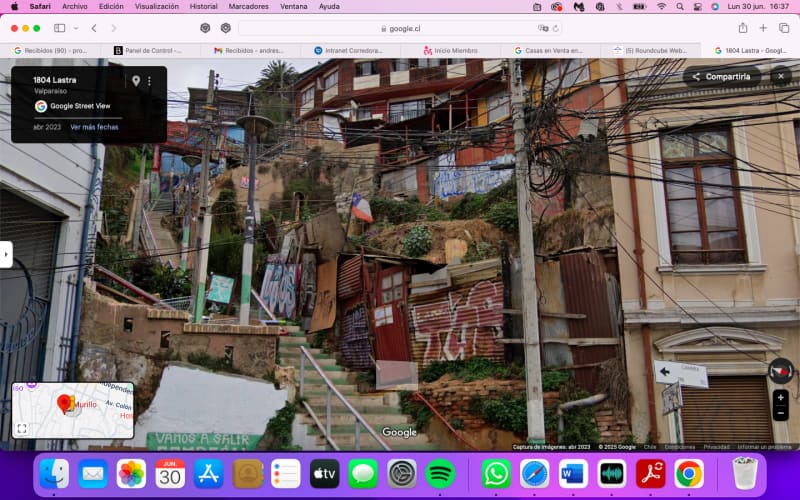The image size is (800, 500).
Task: Open the Ayuda menu
Action: (329, 7)
